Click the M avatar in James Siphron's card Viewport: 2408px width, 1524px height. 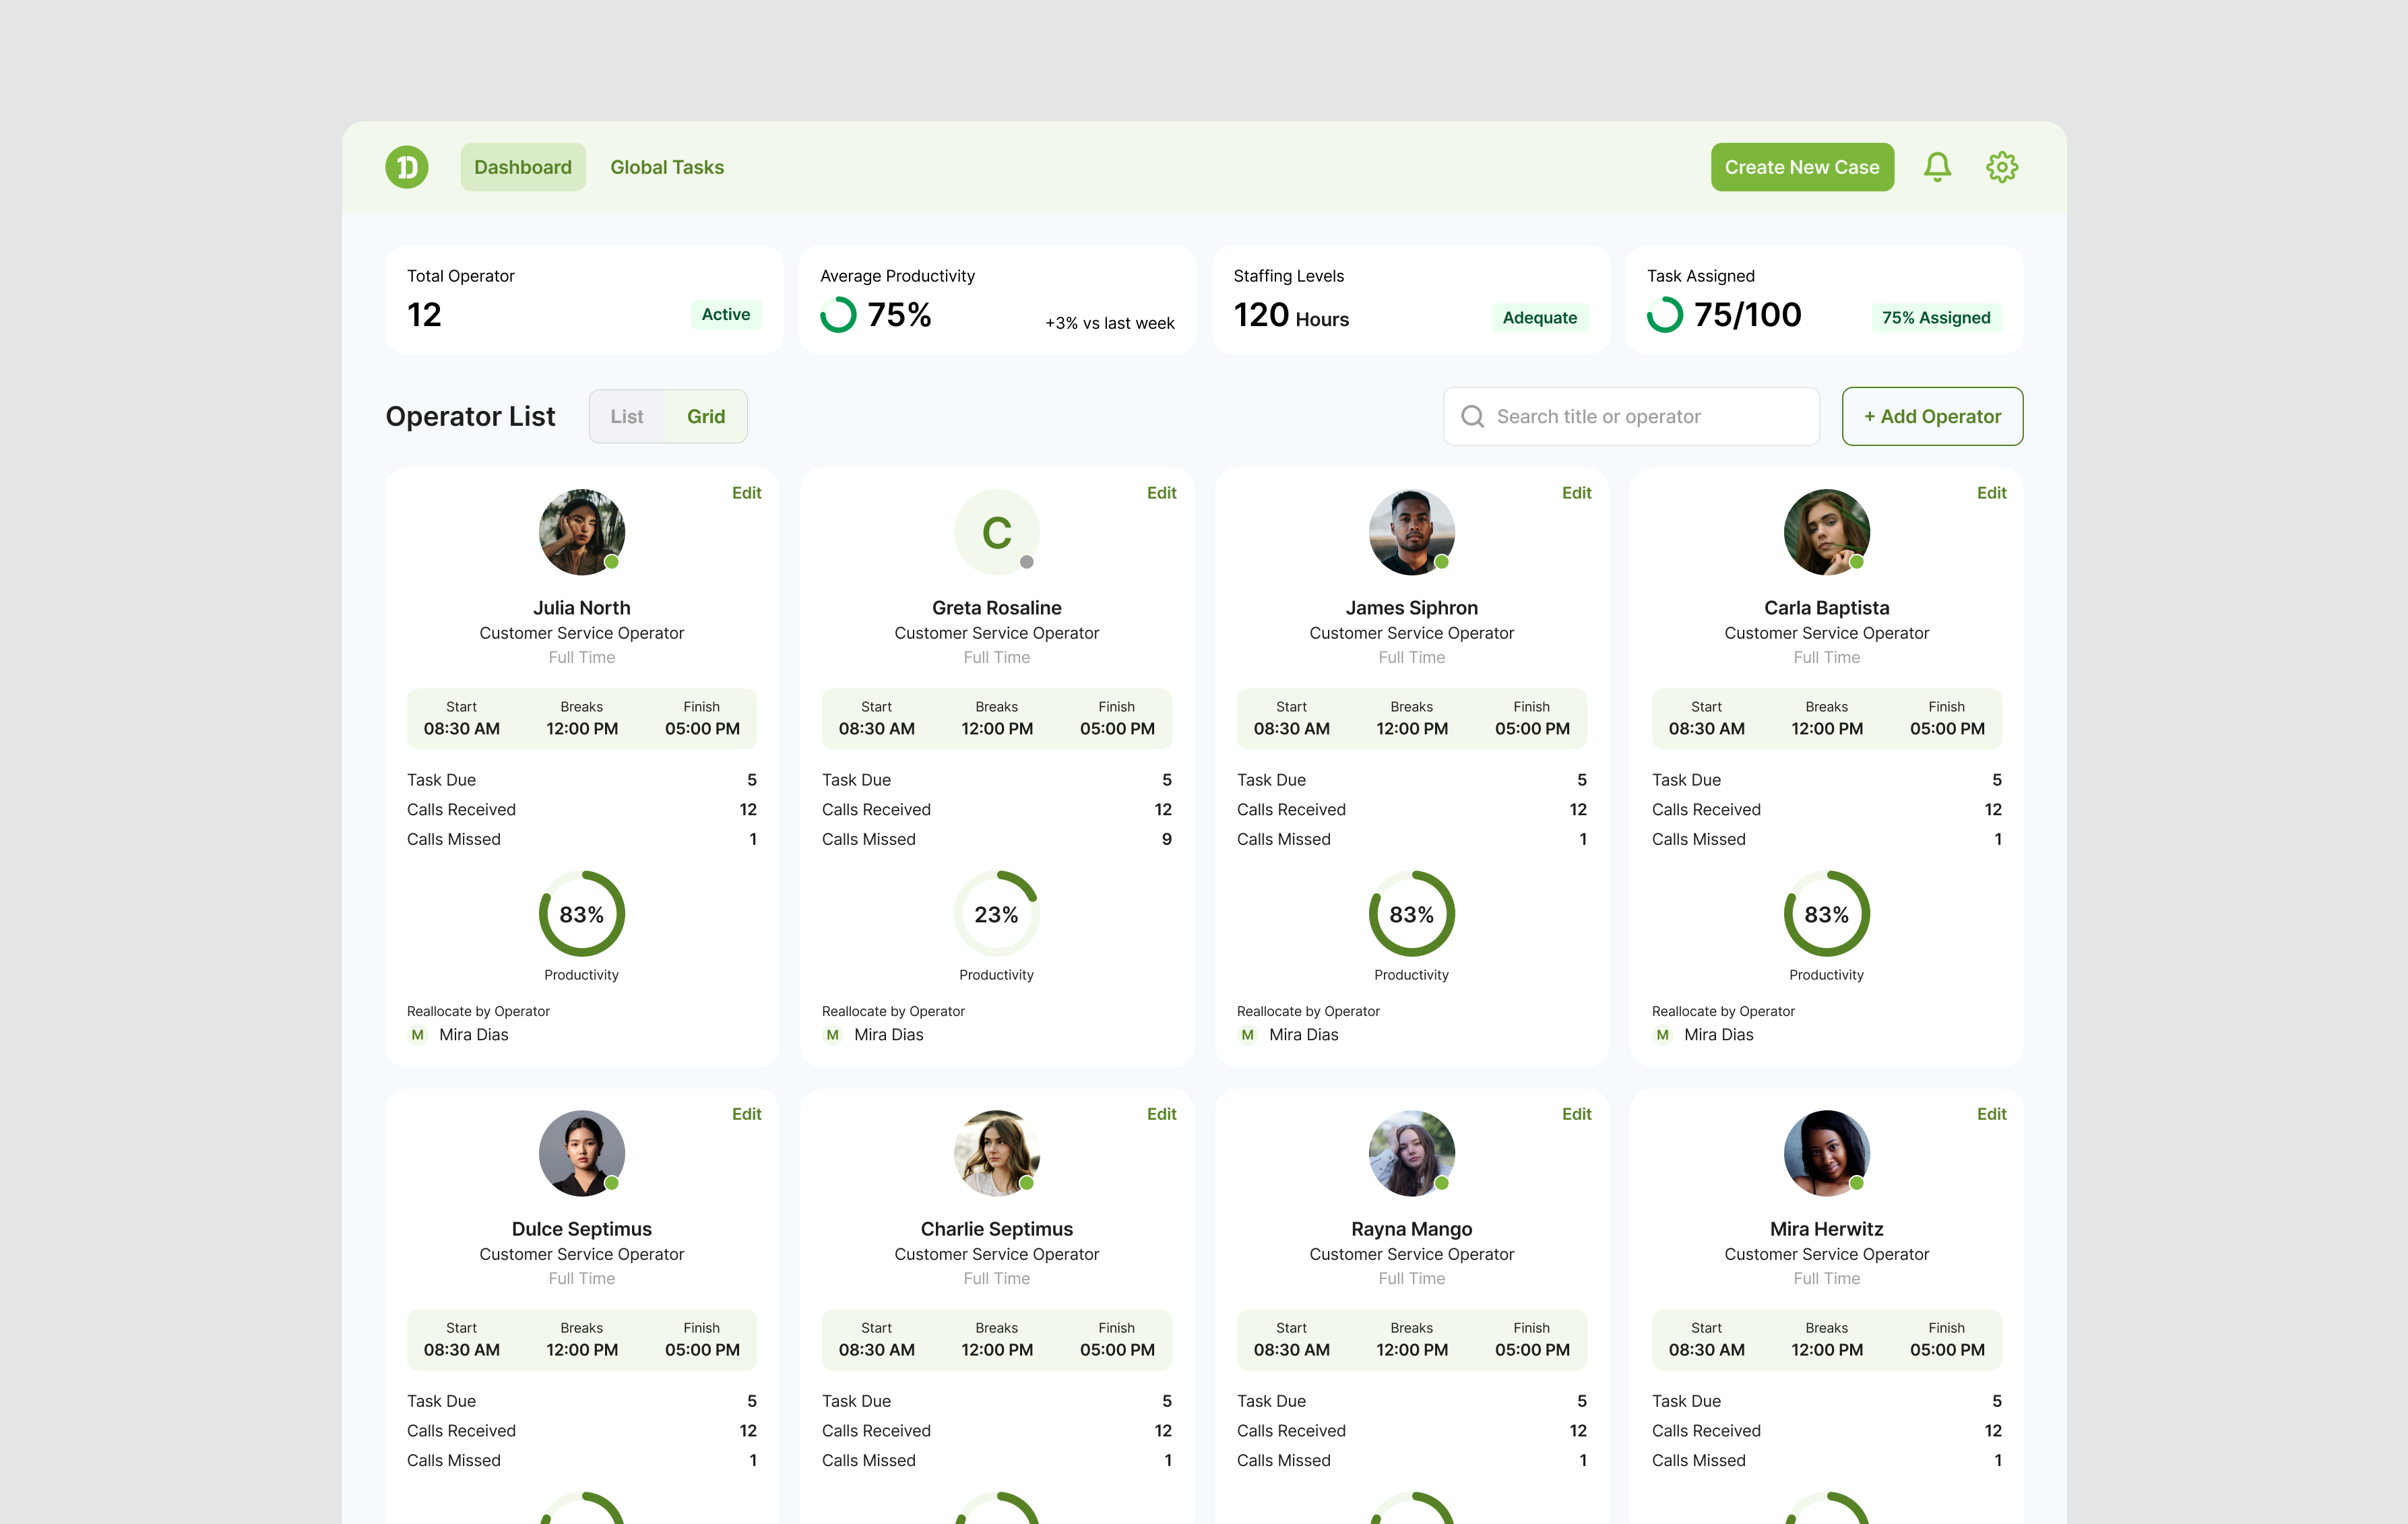point(1248,1035)
